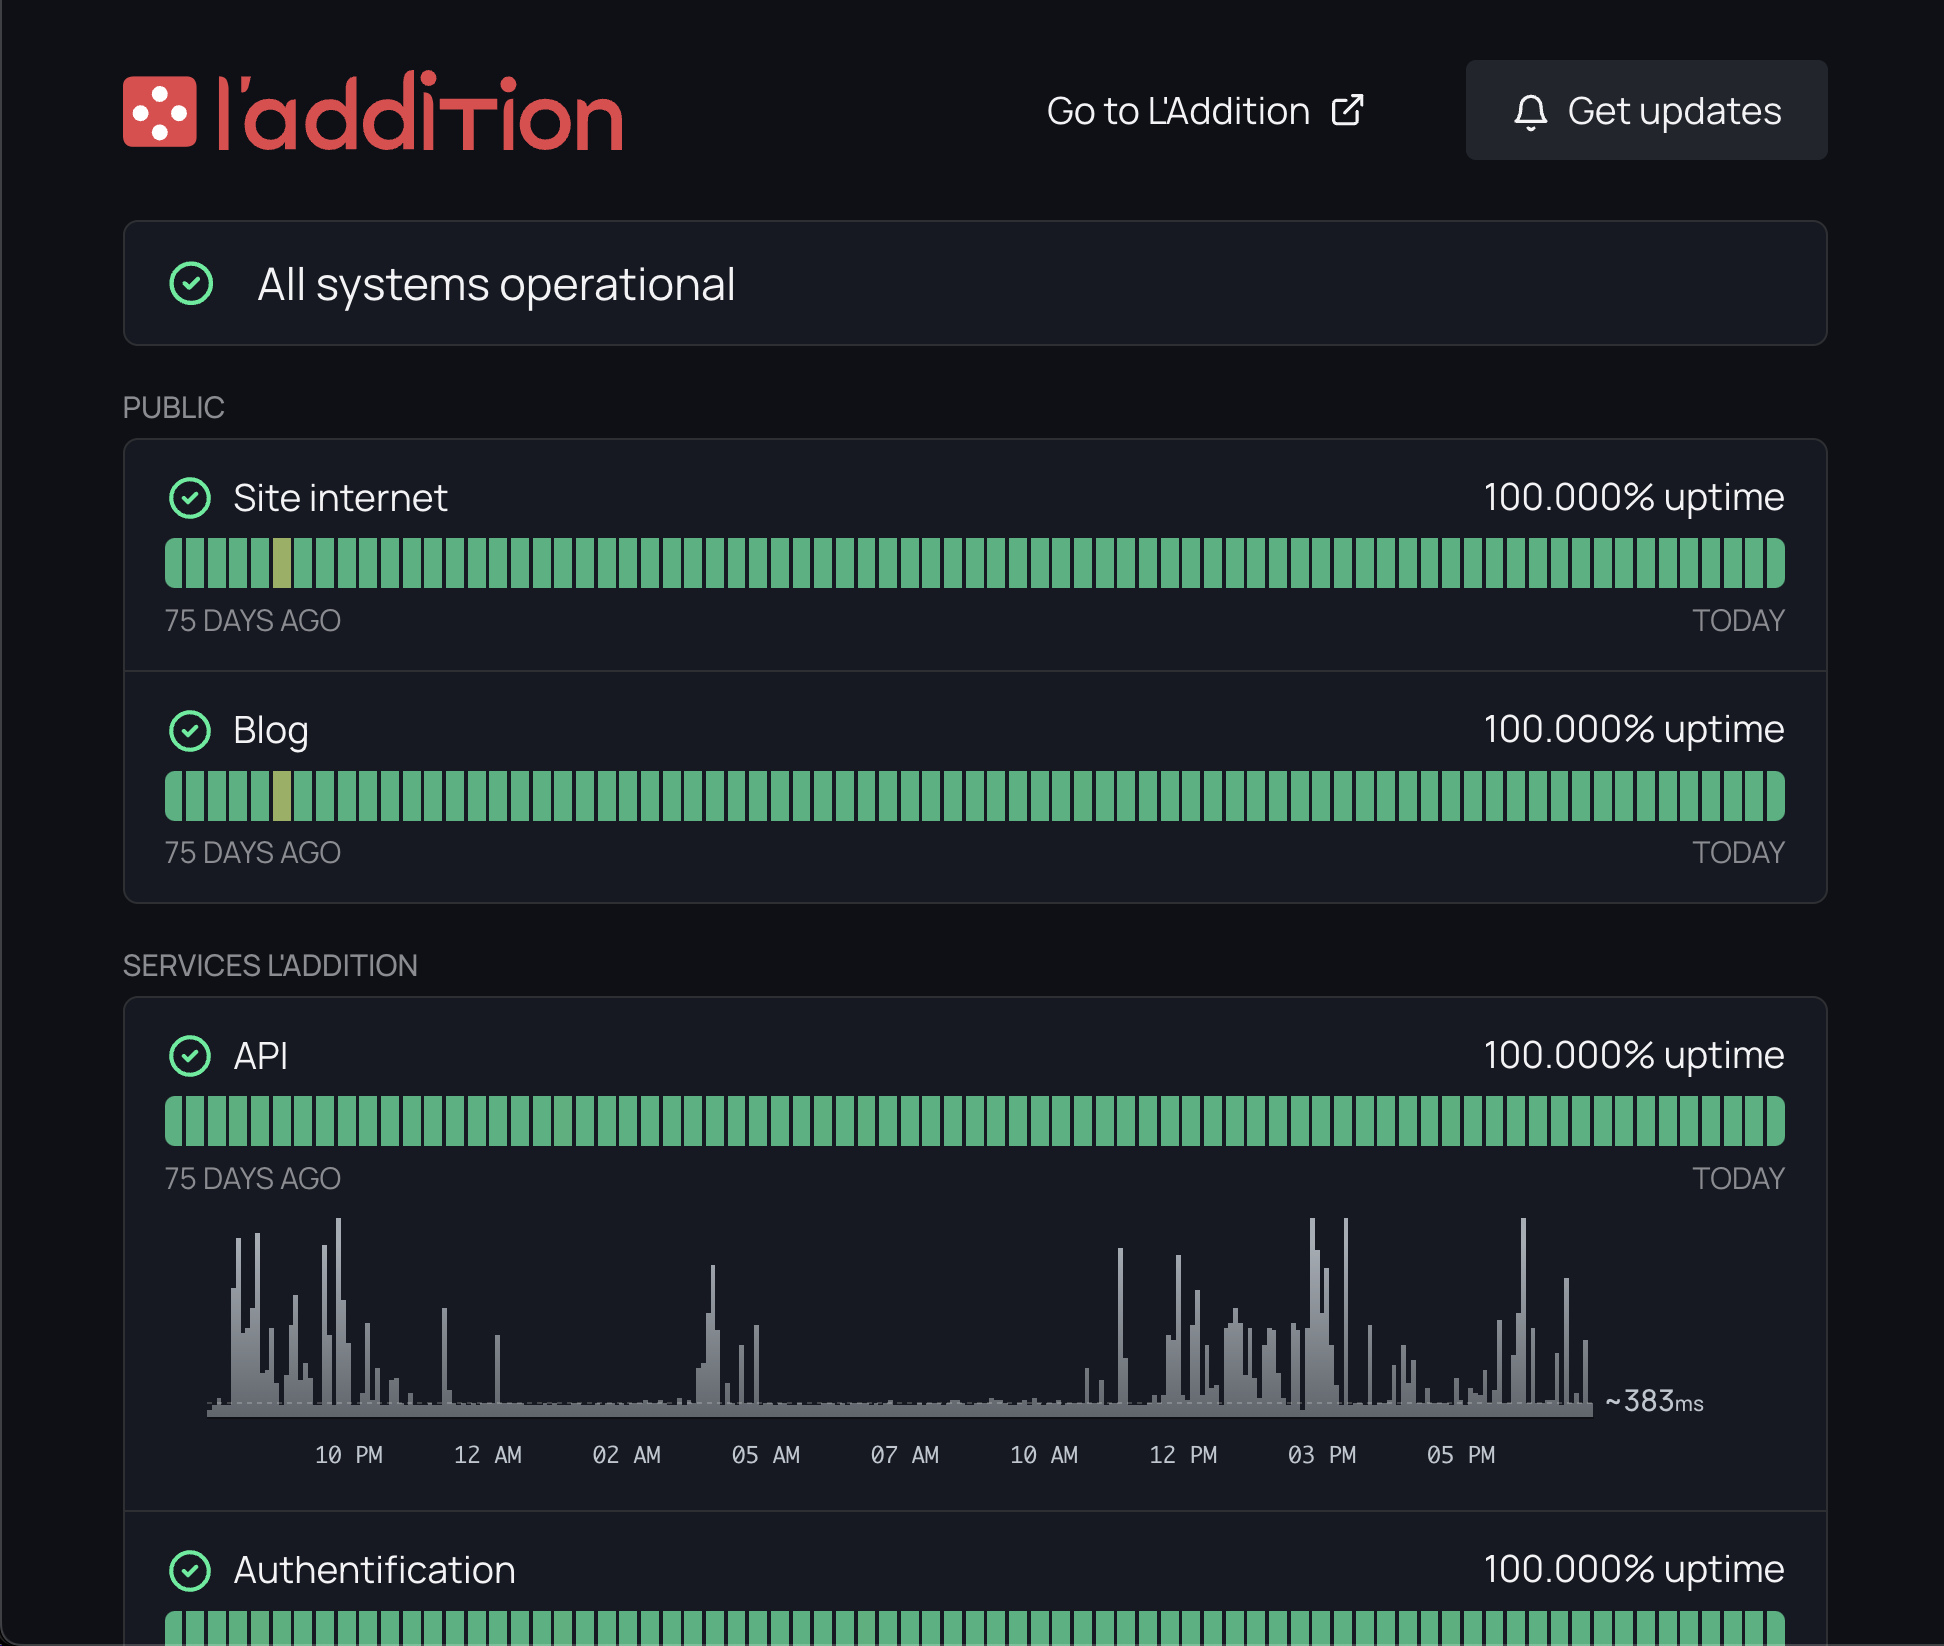The image size is (1944, 1646).
Task: Click the yellowish degraded day in Site internet bar
Action: pos(282,563)
